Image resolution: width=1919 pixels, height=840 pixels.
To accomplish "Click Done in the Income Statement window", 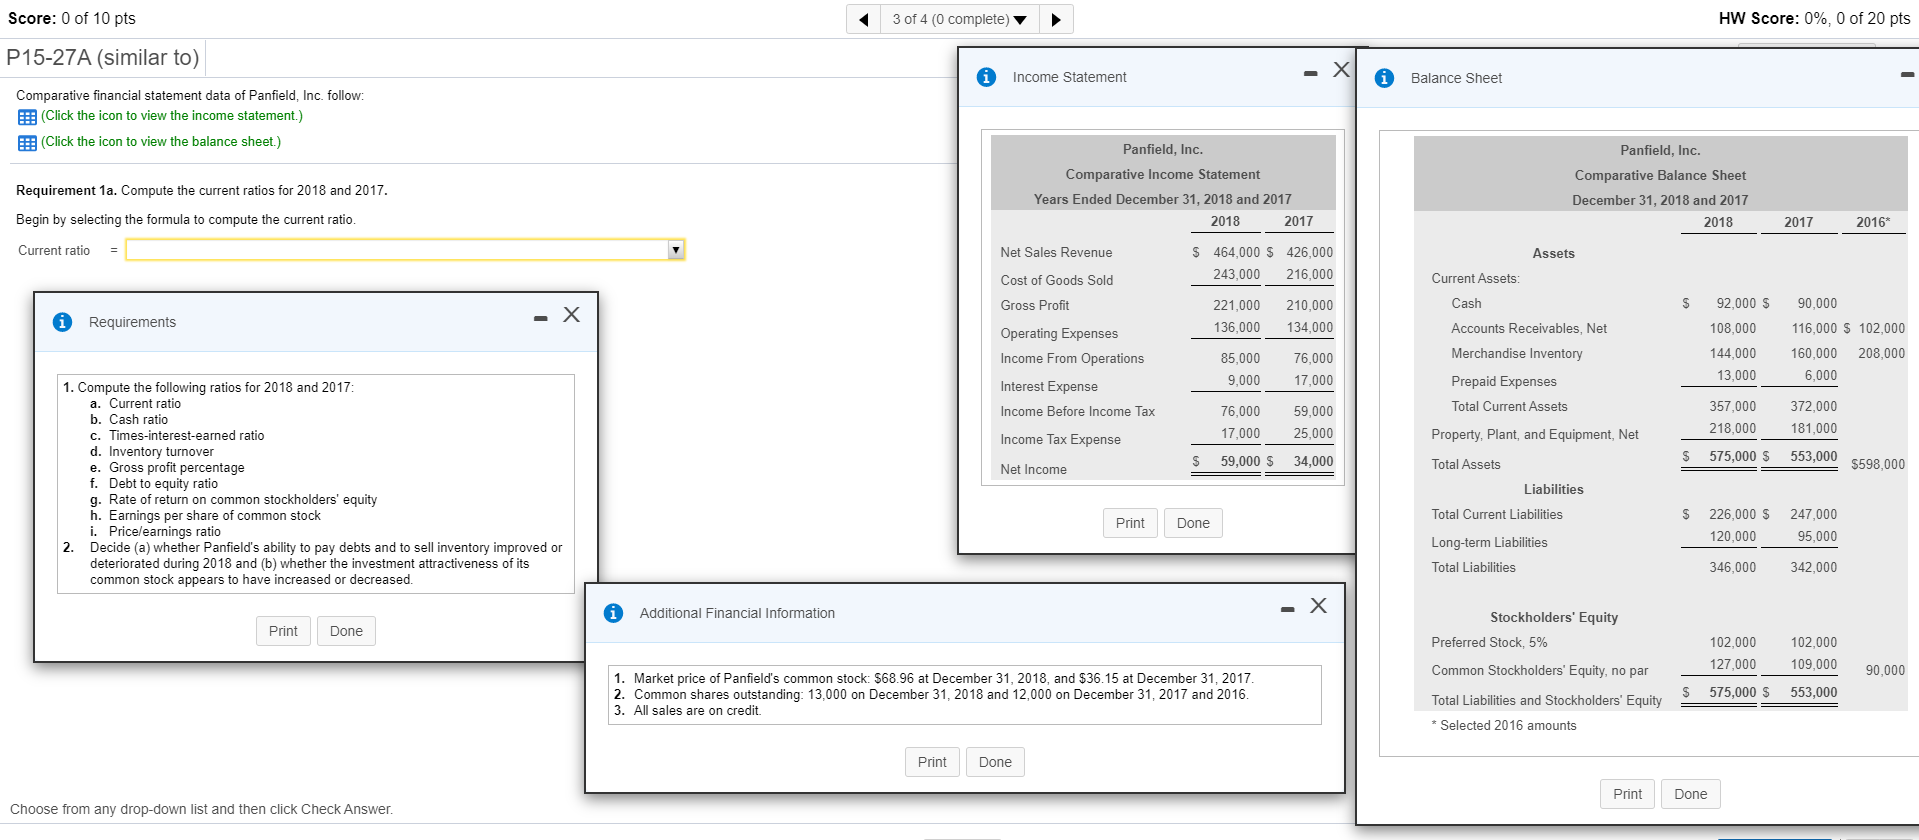I will [x=1193, y=523].
